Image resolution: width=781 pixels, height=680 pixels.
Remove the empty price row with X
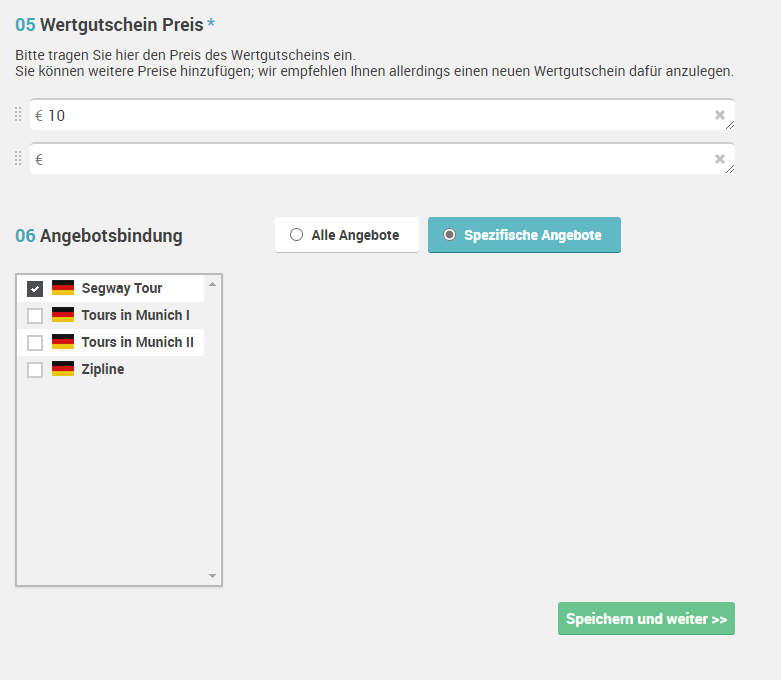coord(719,159)
